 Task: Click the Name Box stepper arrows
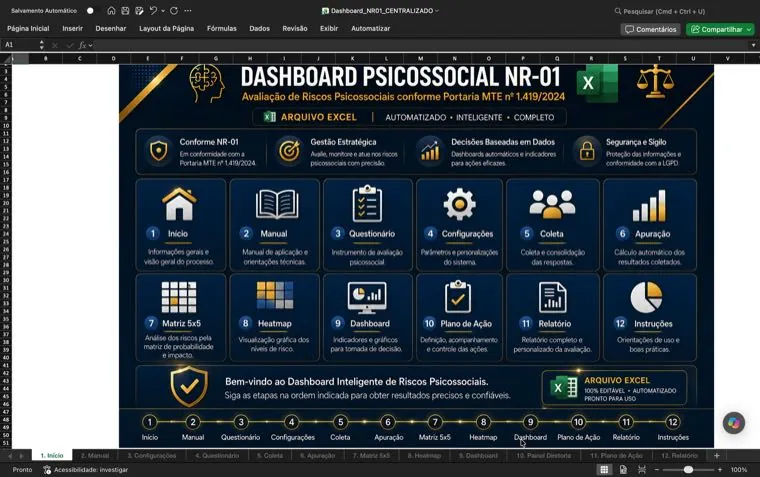click(42, 45)
